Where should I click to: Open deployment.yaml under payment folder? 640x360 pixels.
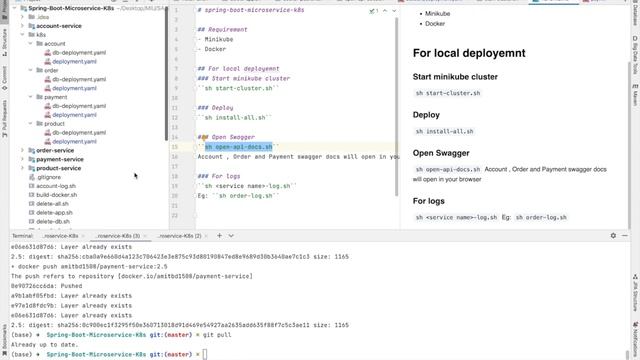point(74,115)
